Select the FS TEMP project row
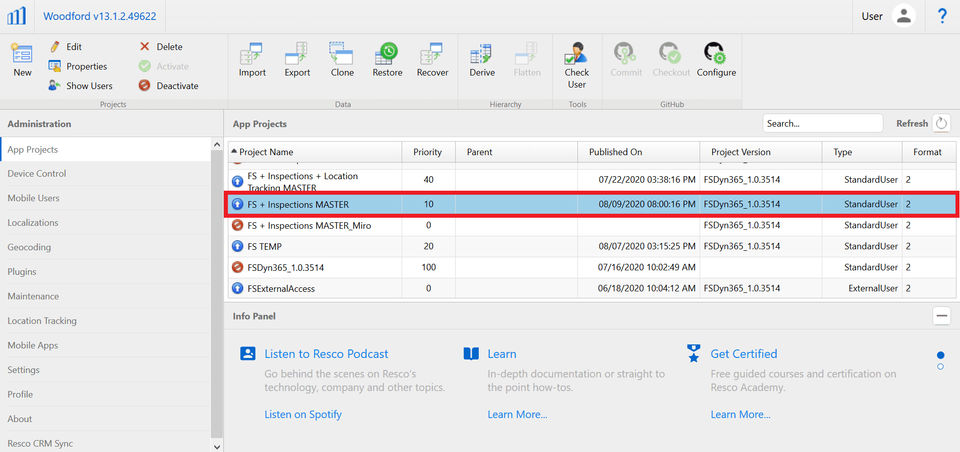 pyautogui.click(x=592, y=246)
